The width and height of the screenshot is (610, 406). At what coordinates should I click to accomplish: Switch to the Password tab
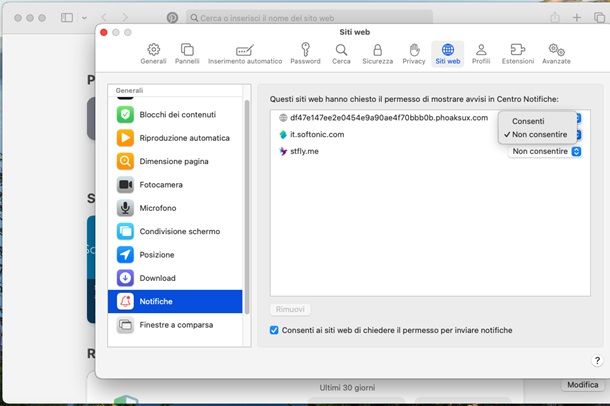point(305,54)
